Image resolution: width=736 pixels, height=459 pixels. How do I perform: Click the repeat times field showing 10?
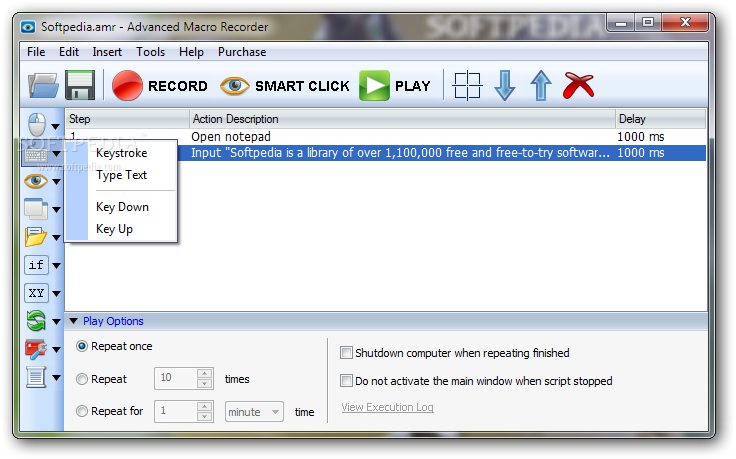click(x=176, y=378)
